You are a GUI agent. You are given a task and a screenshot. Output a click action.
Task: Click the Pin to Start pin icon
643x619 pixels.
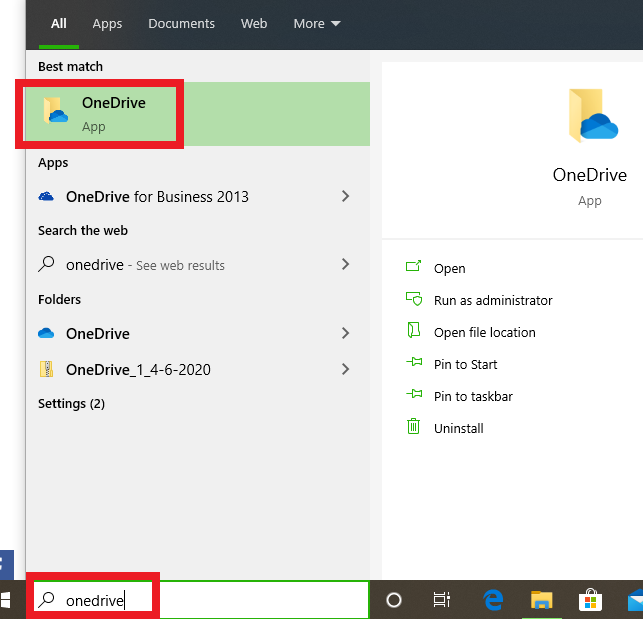[414, 362]
